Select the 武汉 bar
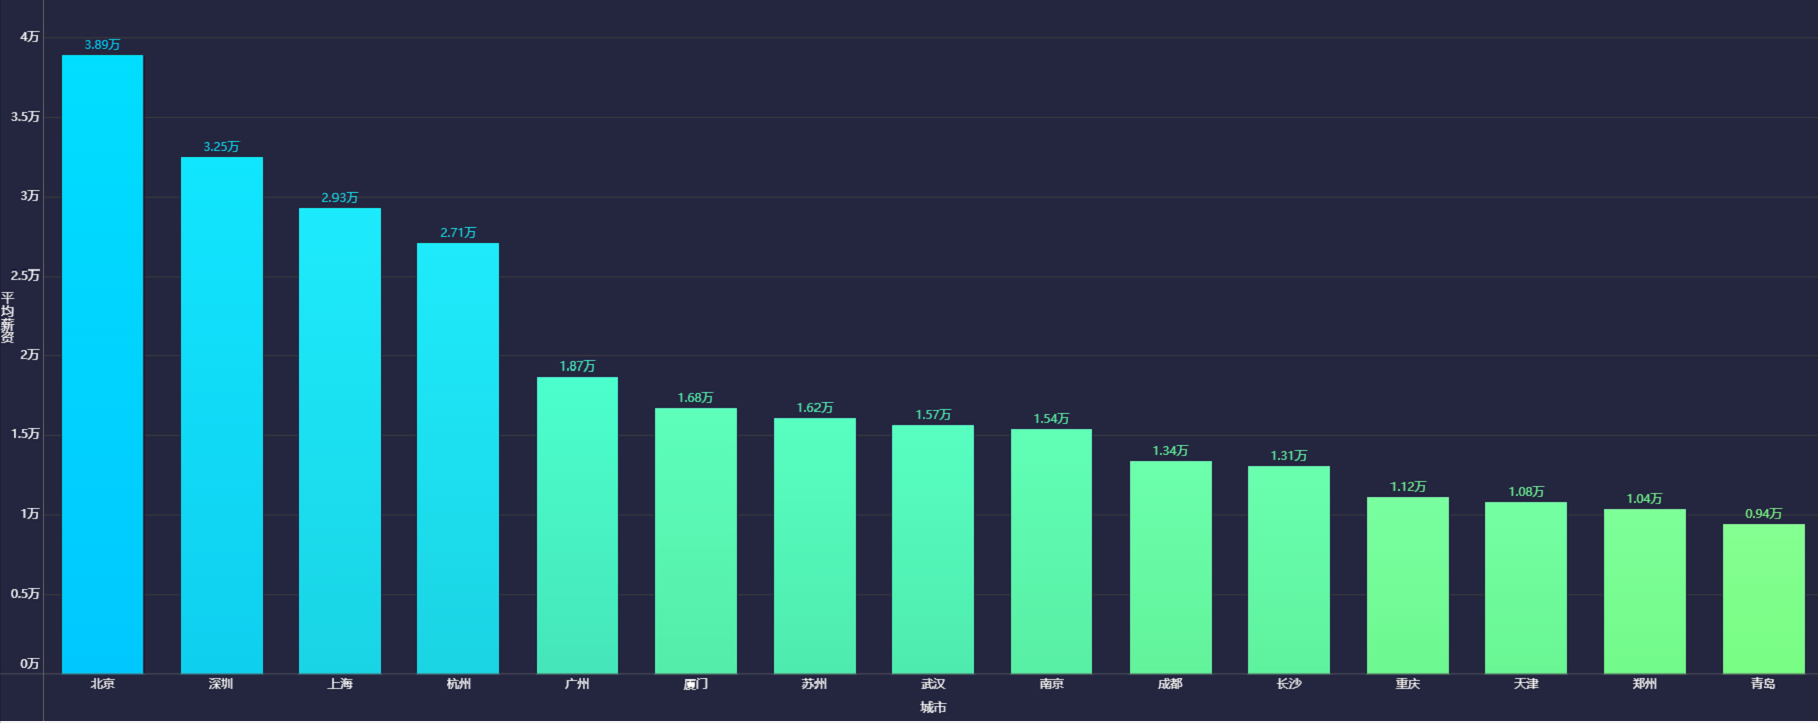 [933, 549]
